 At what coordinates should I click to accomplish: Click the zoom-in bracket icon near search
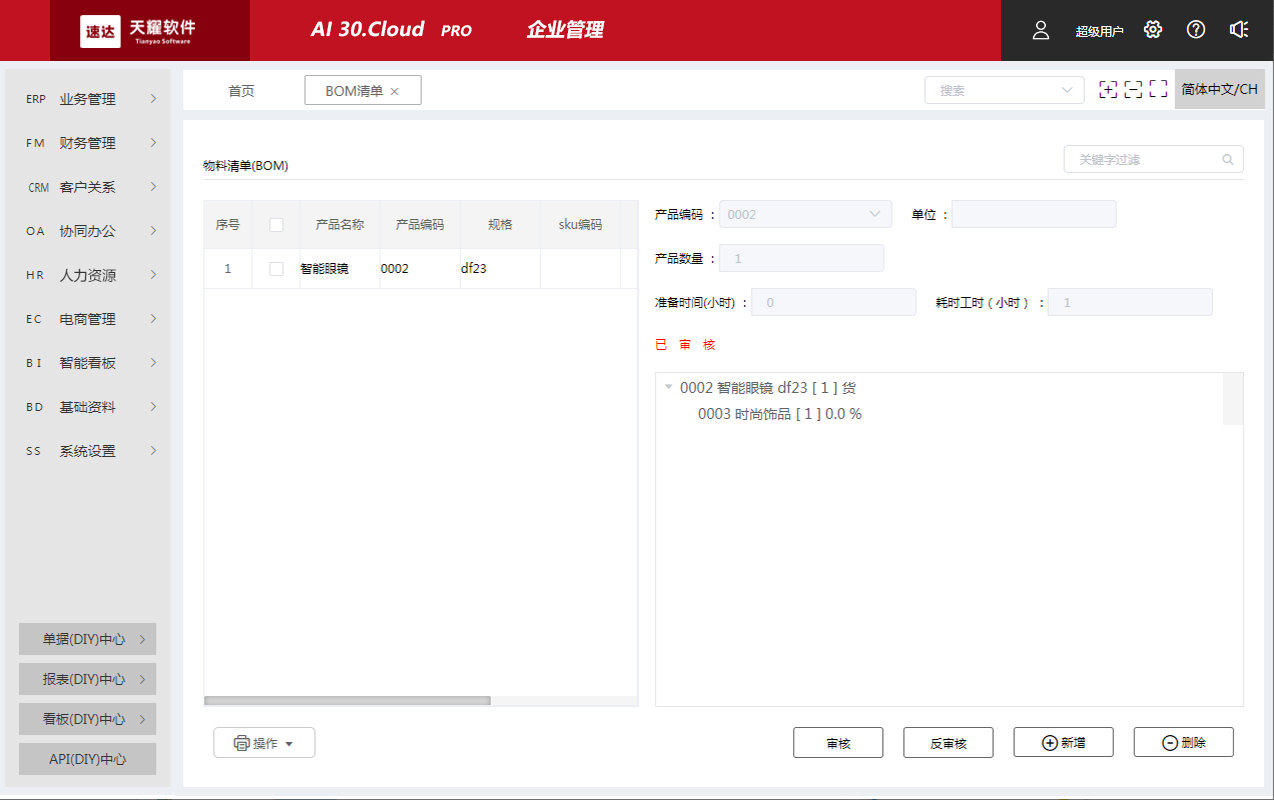click(x=1108, y=89)
